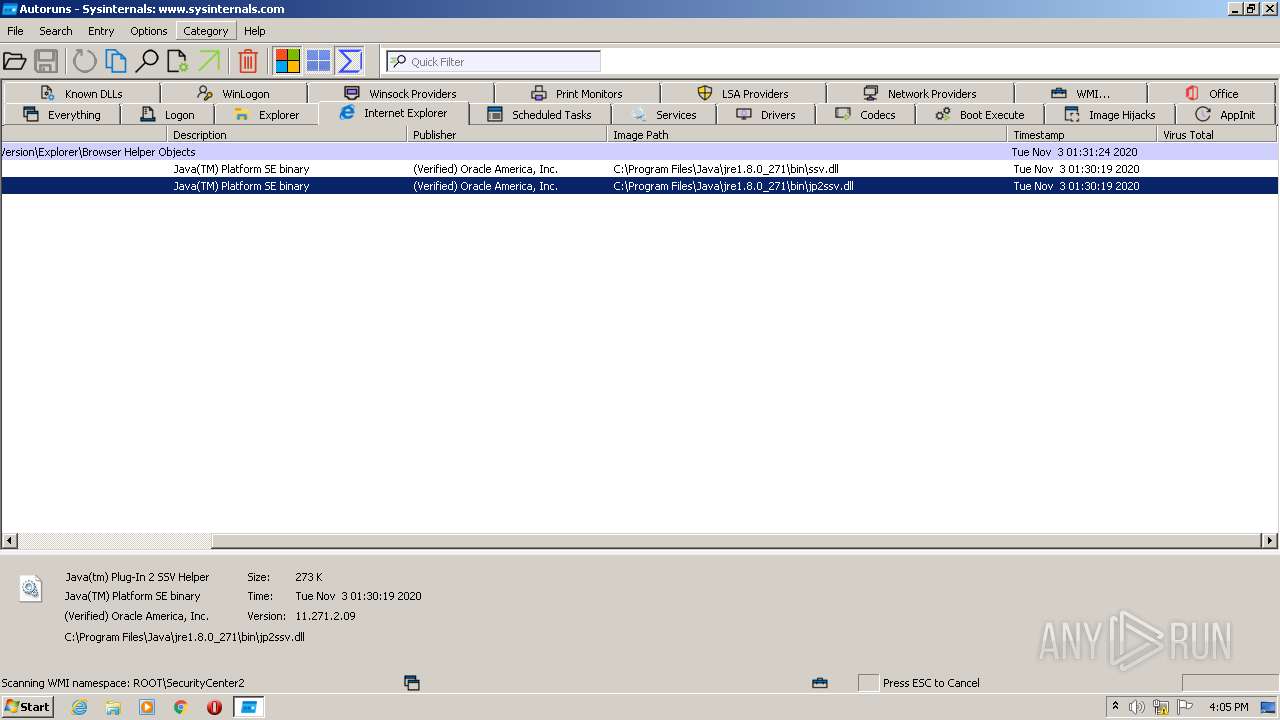Image resolution: width=1280 pixels, height=720 pixels.
Task: Sort by the Description column header
Action: [287, 134]
